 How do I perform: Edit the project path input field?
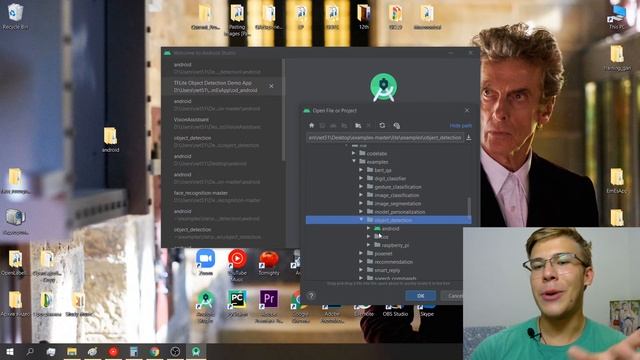[385, 138]
